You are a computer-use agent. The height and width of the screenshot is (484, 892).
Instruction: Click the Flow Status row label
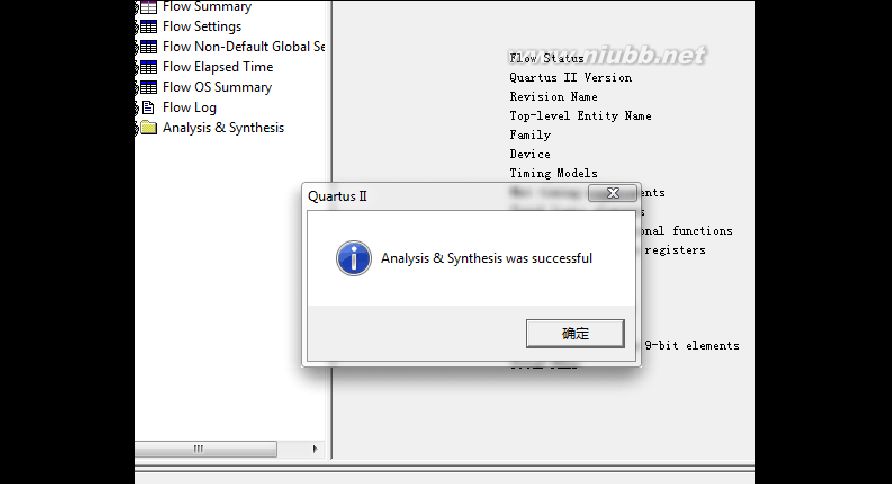547,58
